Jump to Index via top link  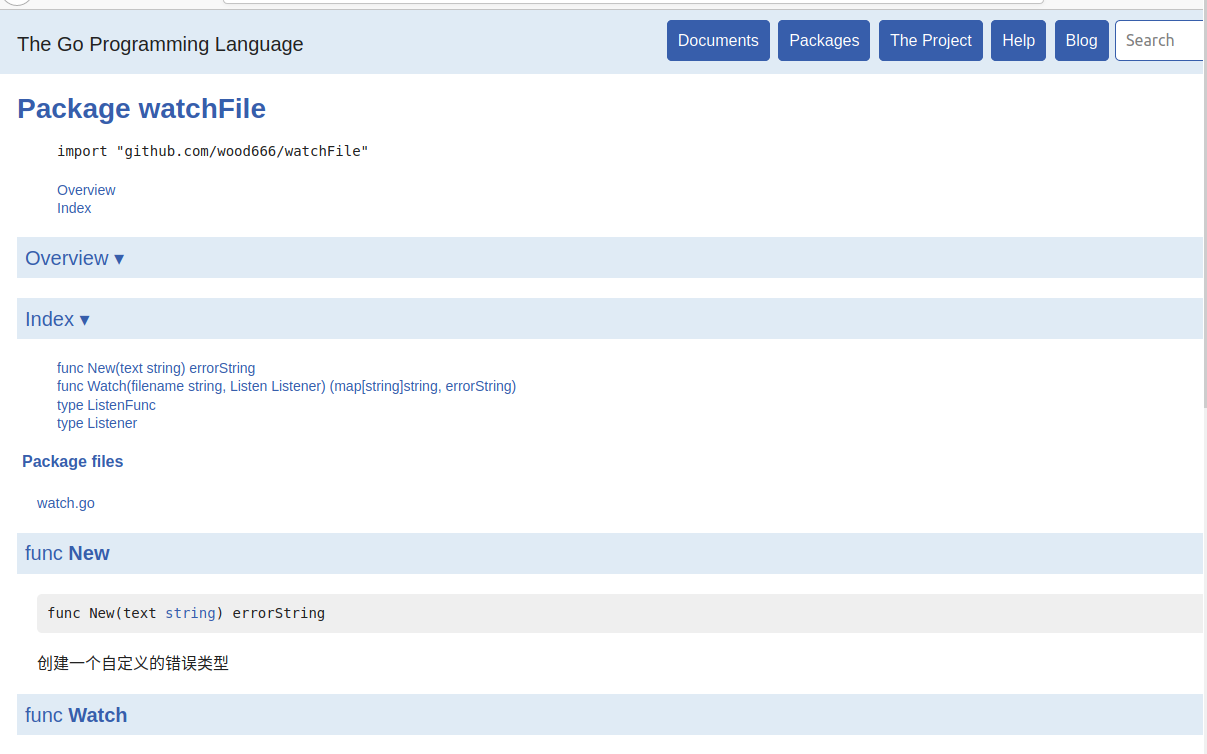coord(74,208)
